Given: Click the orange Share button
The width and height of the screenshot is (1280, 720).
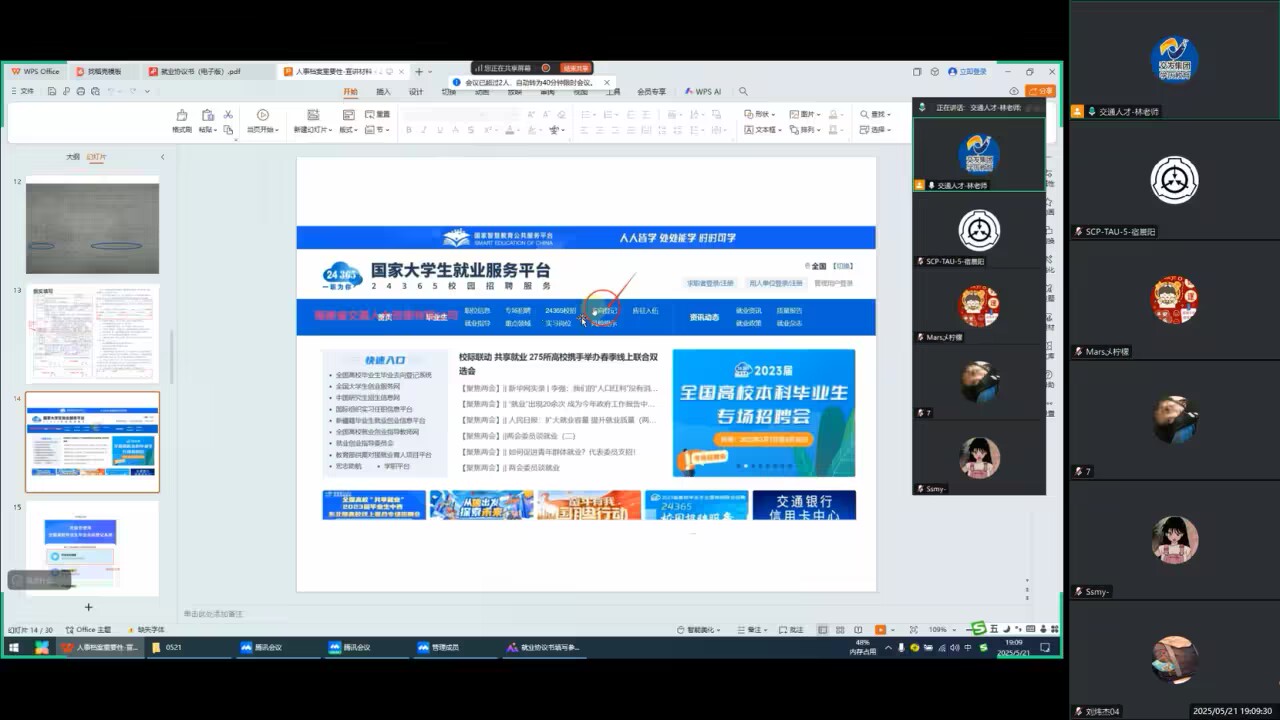Looking at the screenshot, I should (1042, 91).
